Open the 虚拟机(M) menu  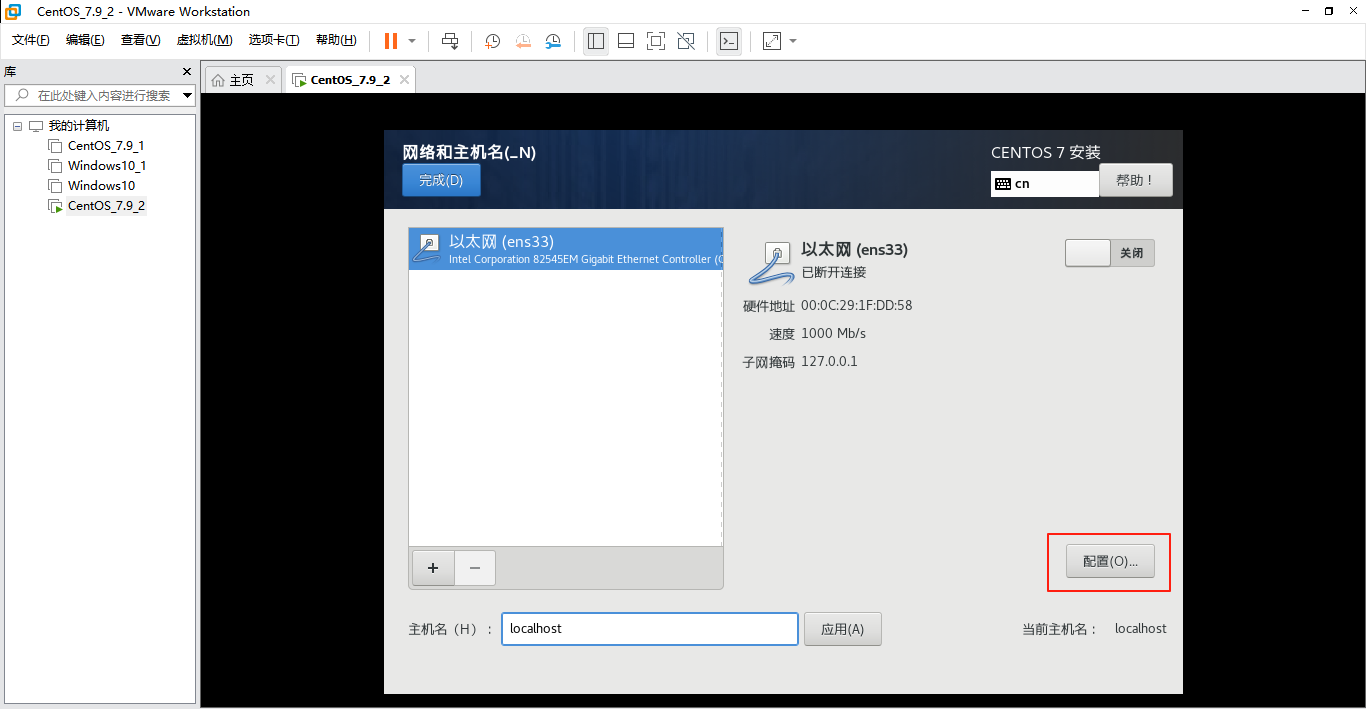pyautogui.click(x=204, y=40)
